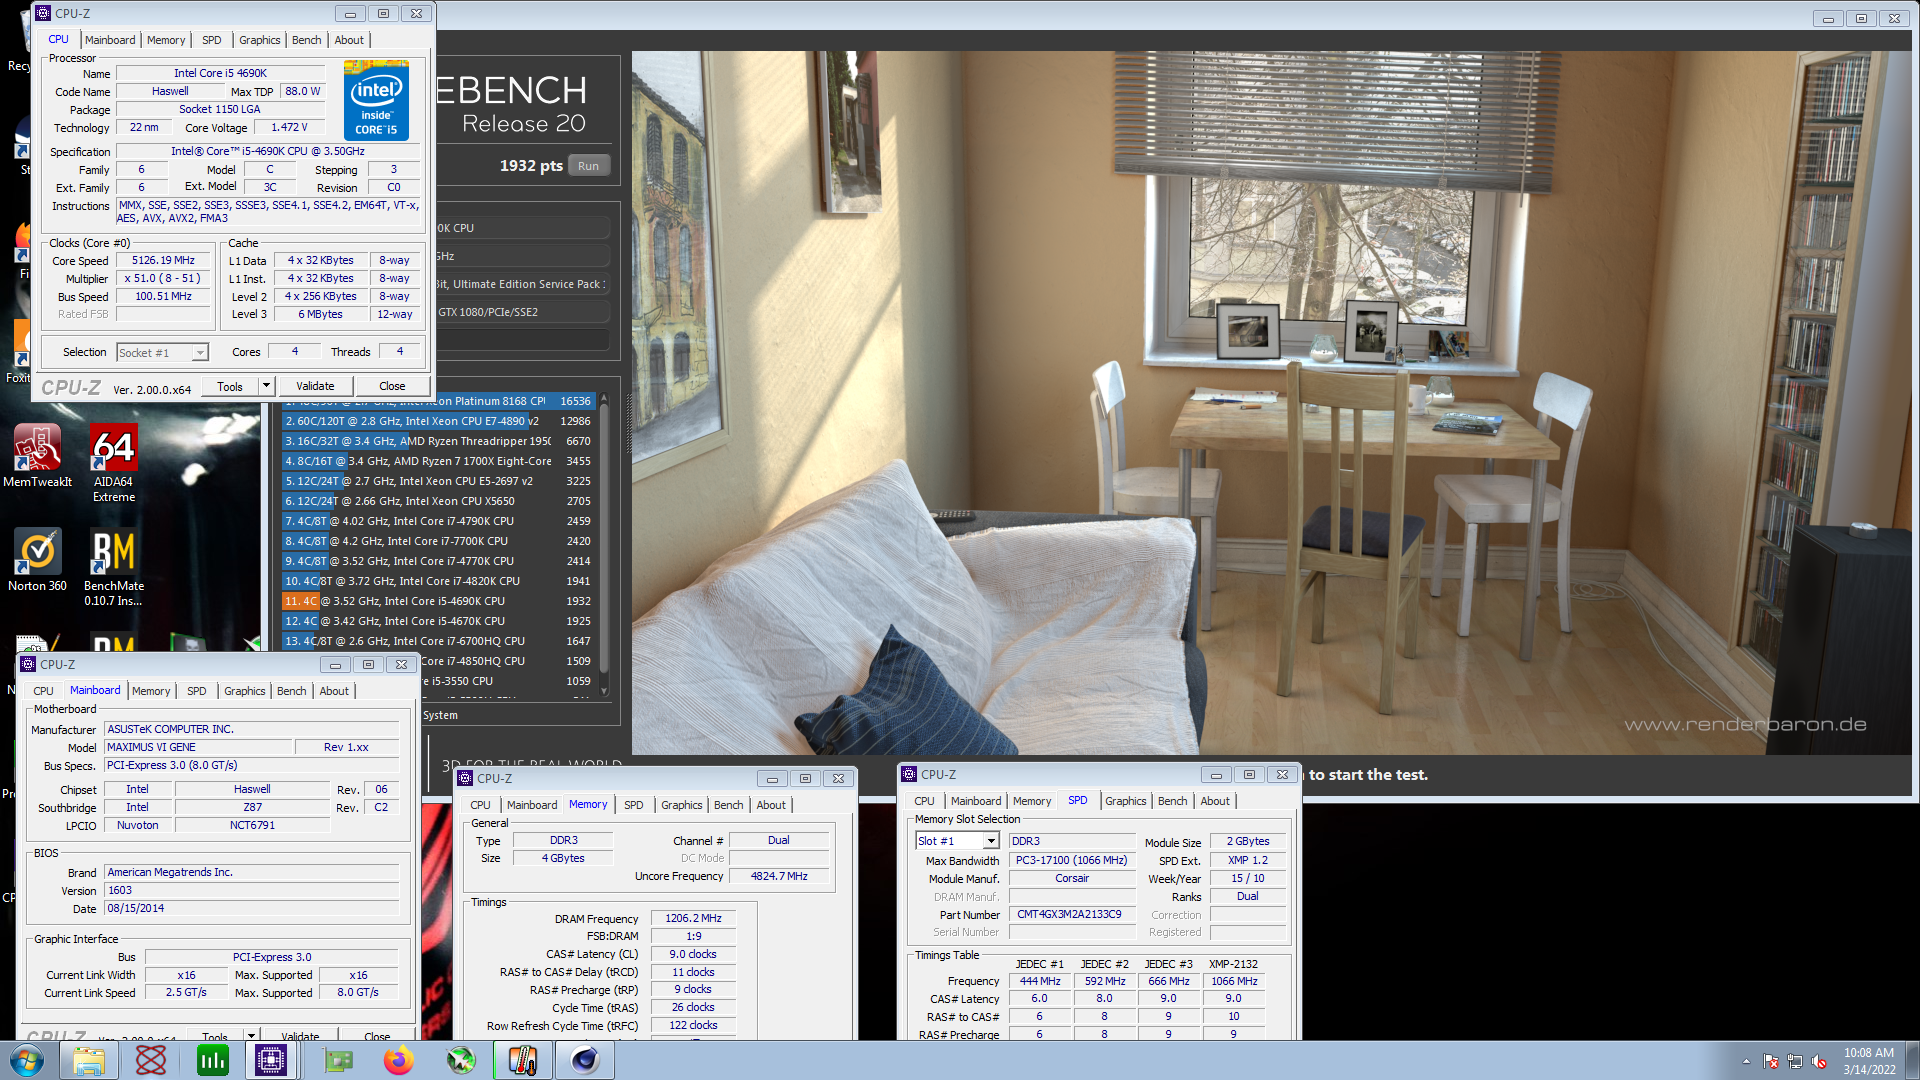Open Graphics tab in top CPU-Z window

coord(260,40)
